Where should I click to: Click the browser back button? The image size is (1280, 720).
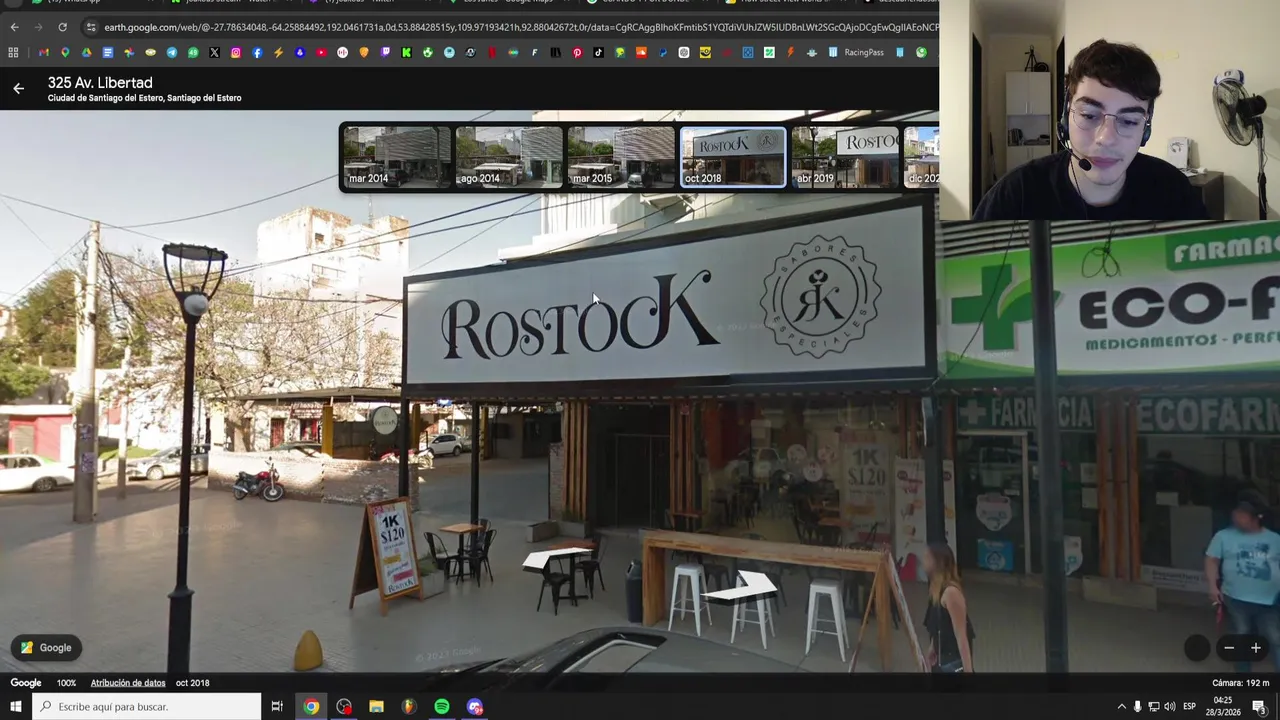pyautogui.click(x=14, y=27)
